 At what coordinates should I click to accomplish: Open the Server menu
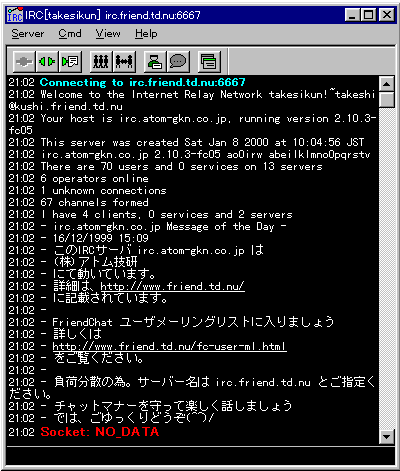pos(28,34)
